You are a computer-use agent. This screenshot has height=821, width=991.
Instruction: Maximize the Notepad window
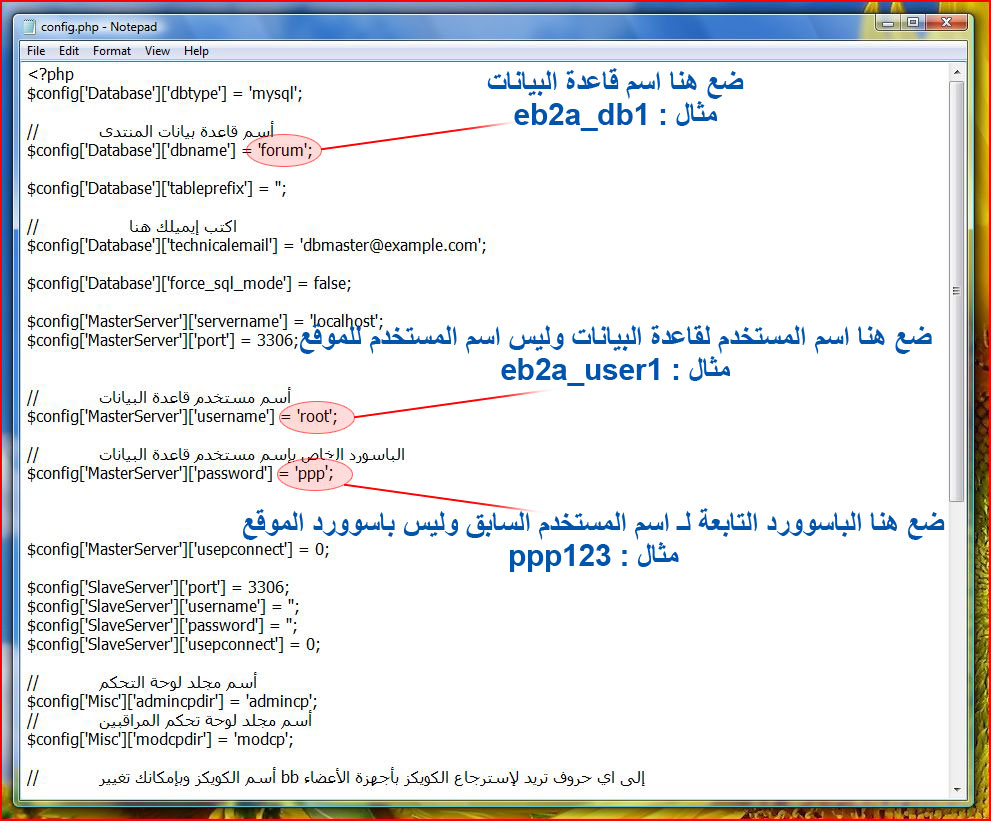tap(912, 22)
